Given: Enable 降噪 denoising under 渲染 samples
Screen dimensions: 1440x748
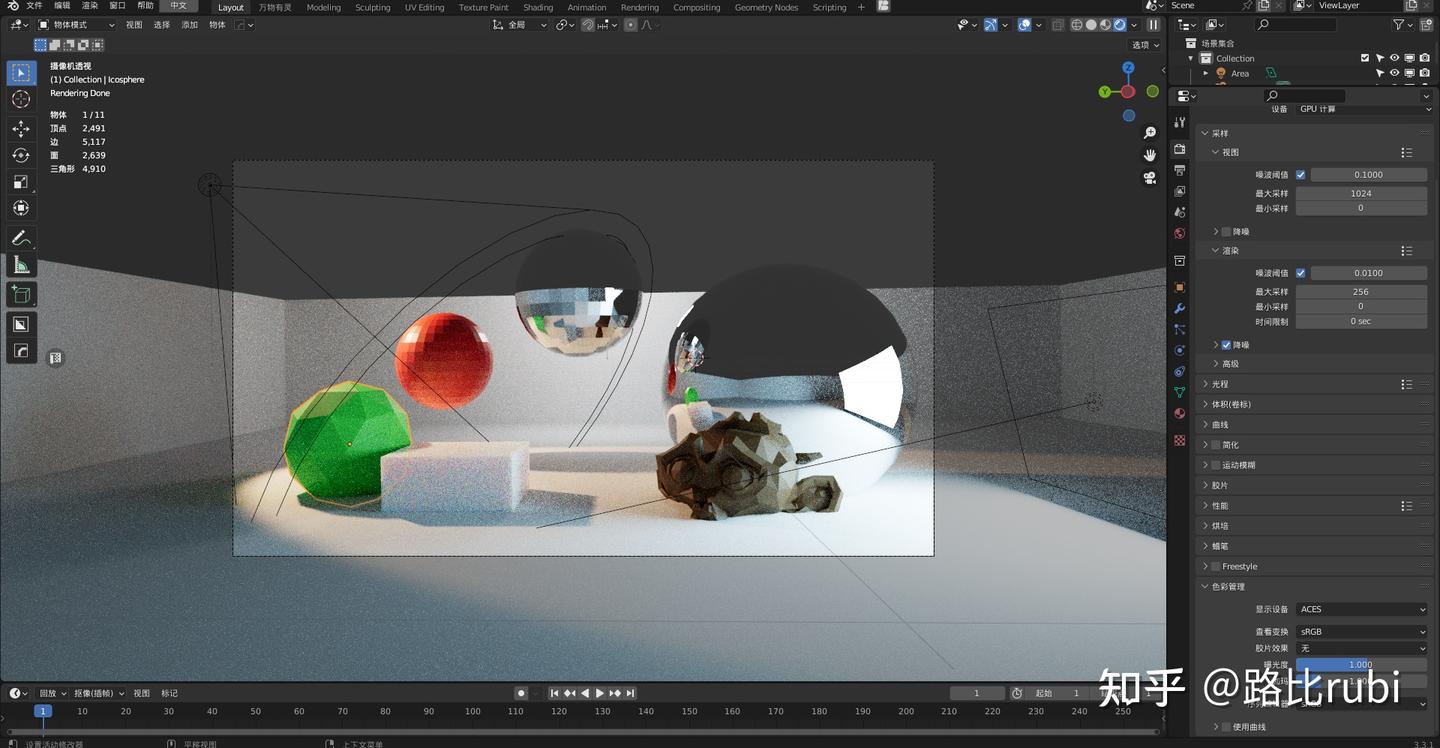Looking at the screenshot, I should tap(1226, 345).
